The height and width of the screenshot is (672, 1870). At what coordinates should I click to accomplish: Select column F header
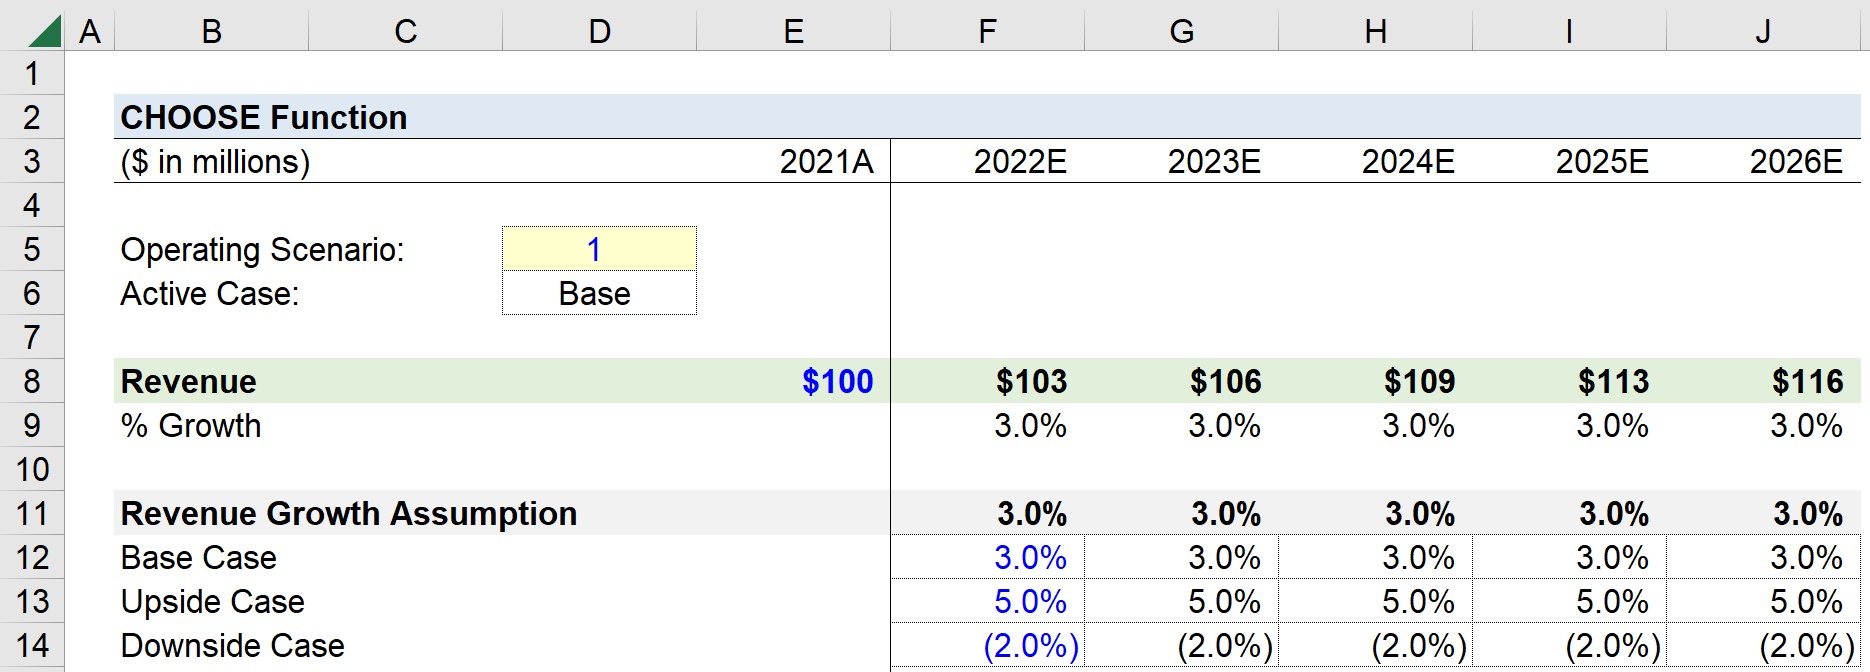tap(987, 31)
